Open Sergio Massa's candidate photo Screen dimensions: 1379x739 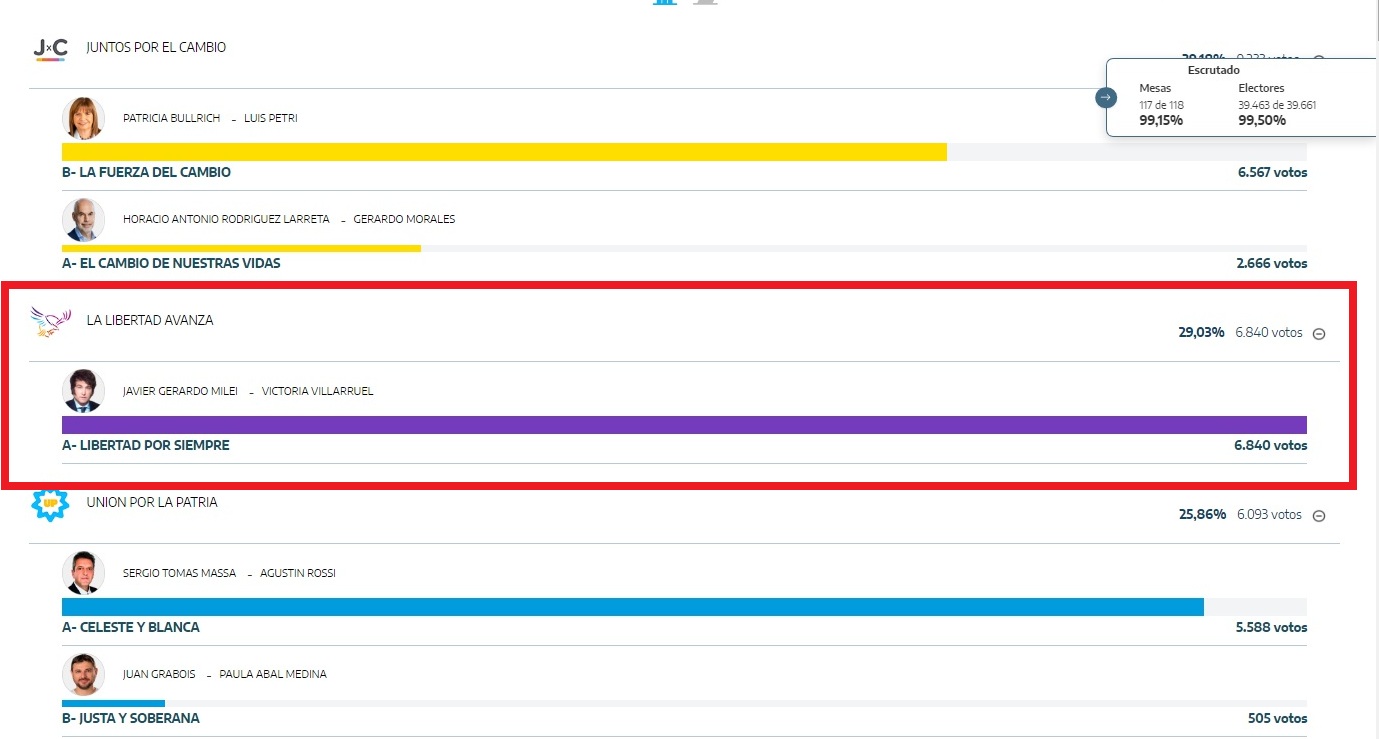[83, 573]
